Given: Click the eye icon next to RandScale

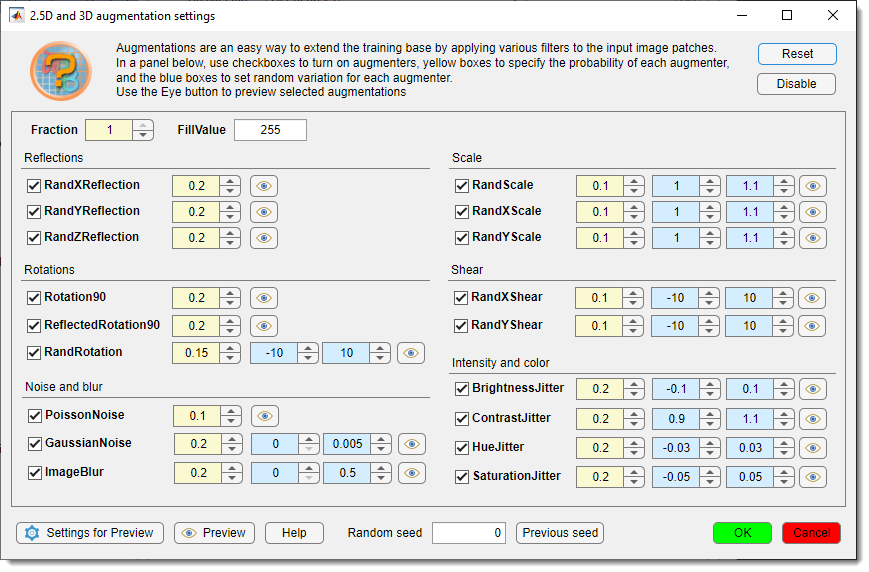Looking at the screenshot, I should coord(813,186).
